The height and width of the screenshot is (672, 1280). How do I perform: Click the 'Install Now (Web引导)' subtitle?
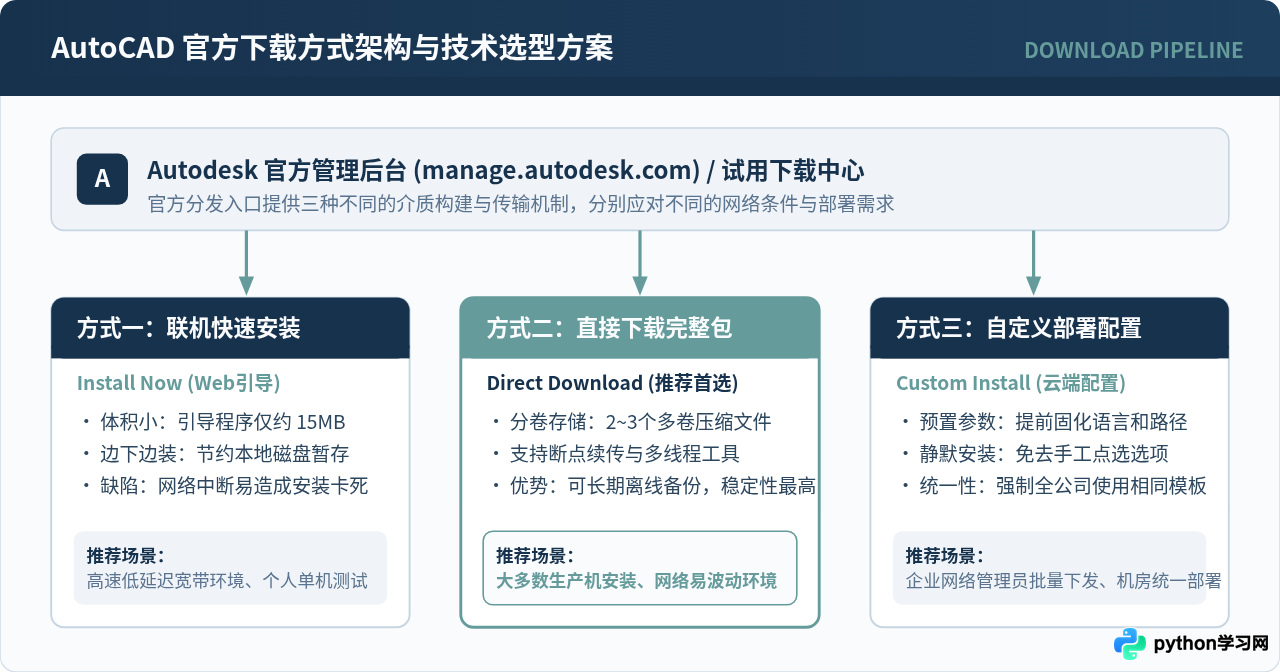point(178,383)
